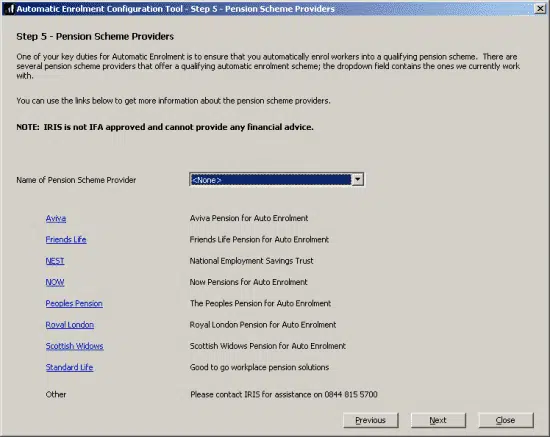Open the Royal London link
The width and height of the screenshot is (550, 437).
(70, 325)
